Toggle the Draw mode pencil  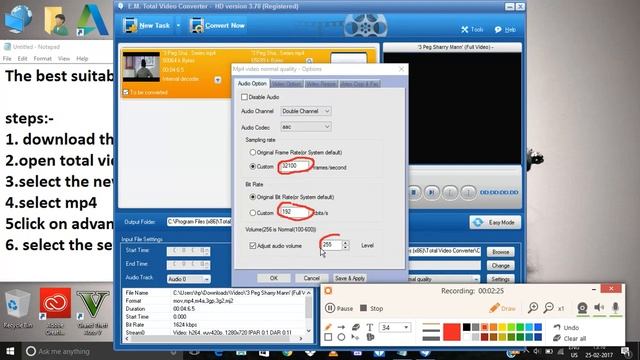(x=502, y=308)
